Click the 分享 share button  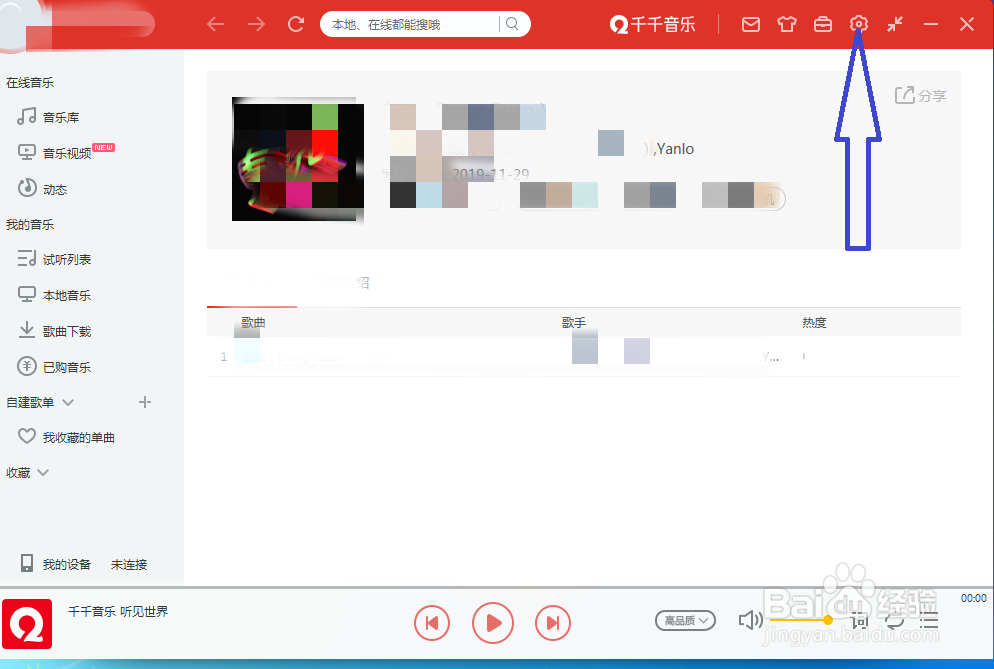point(920,95)
